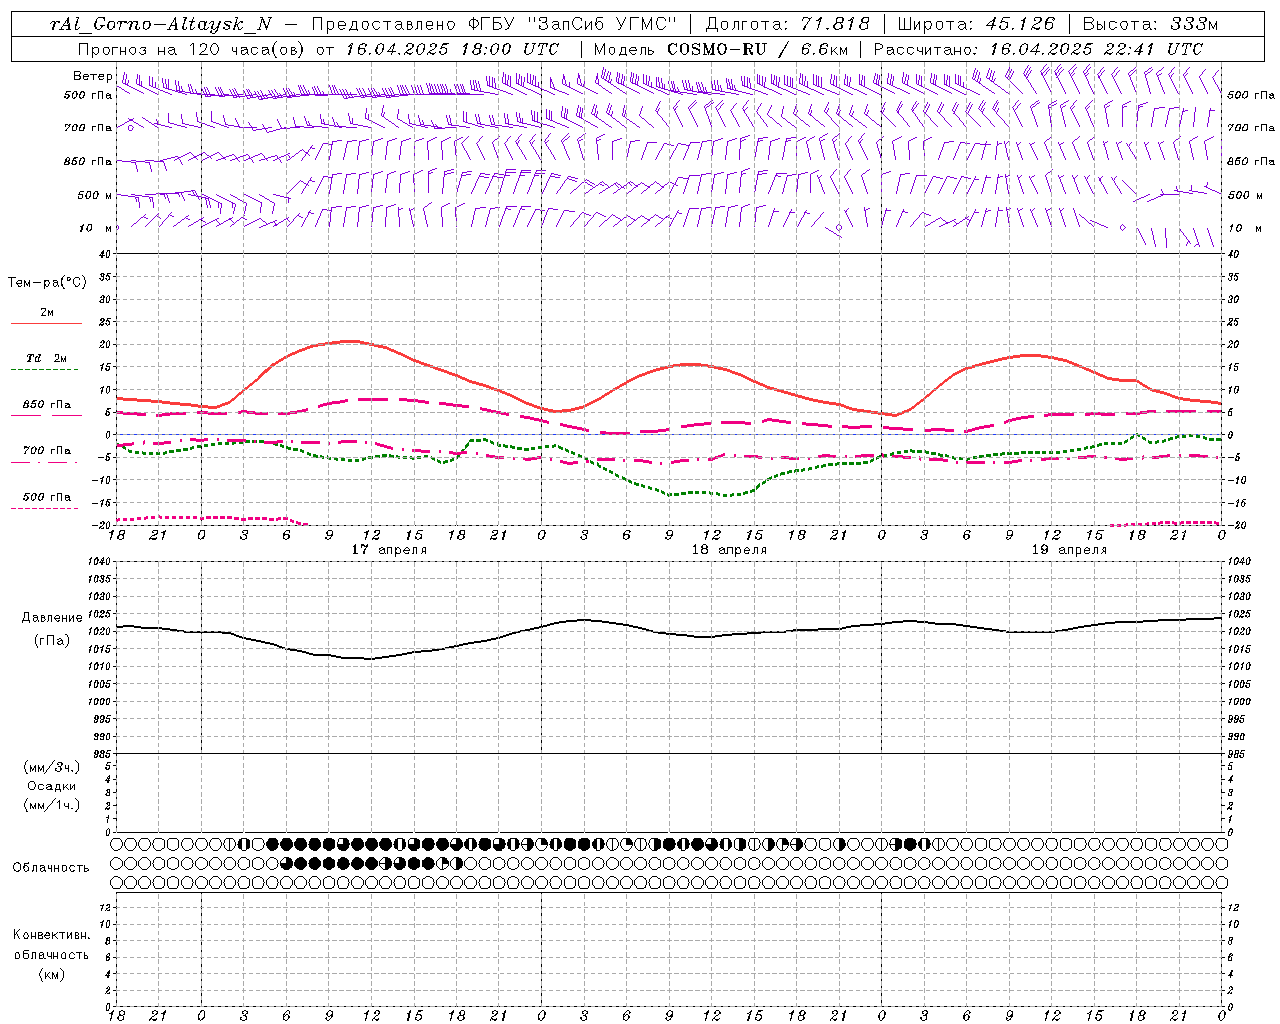1280x1024 pixels.
Task: Click the (мм/3ч.) precipitation unit label
Action: (51, 767)
